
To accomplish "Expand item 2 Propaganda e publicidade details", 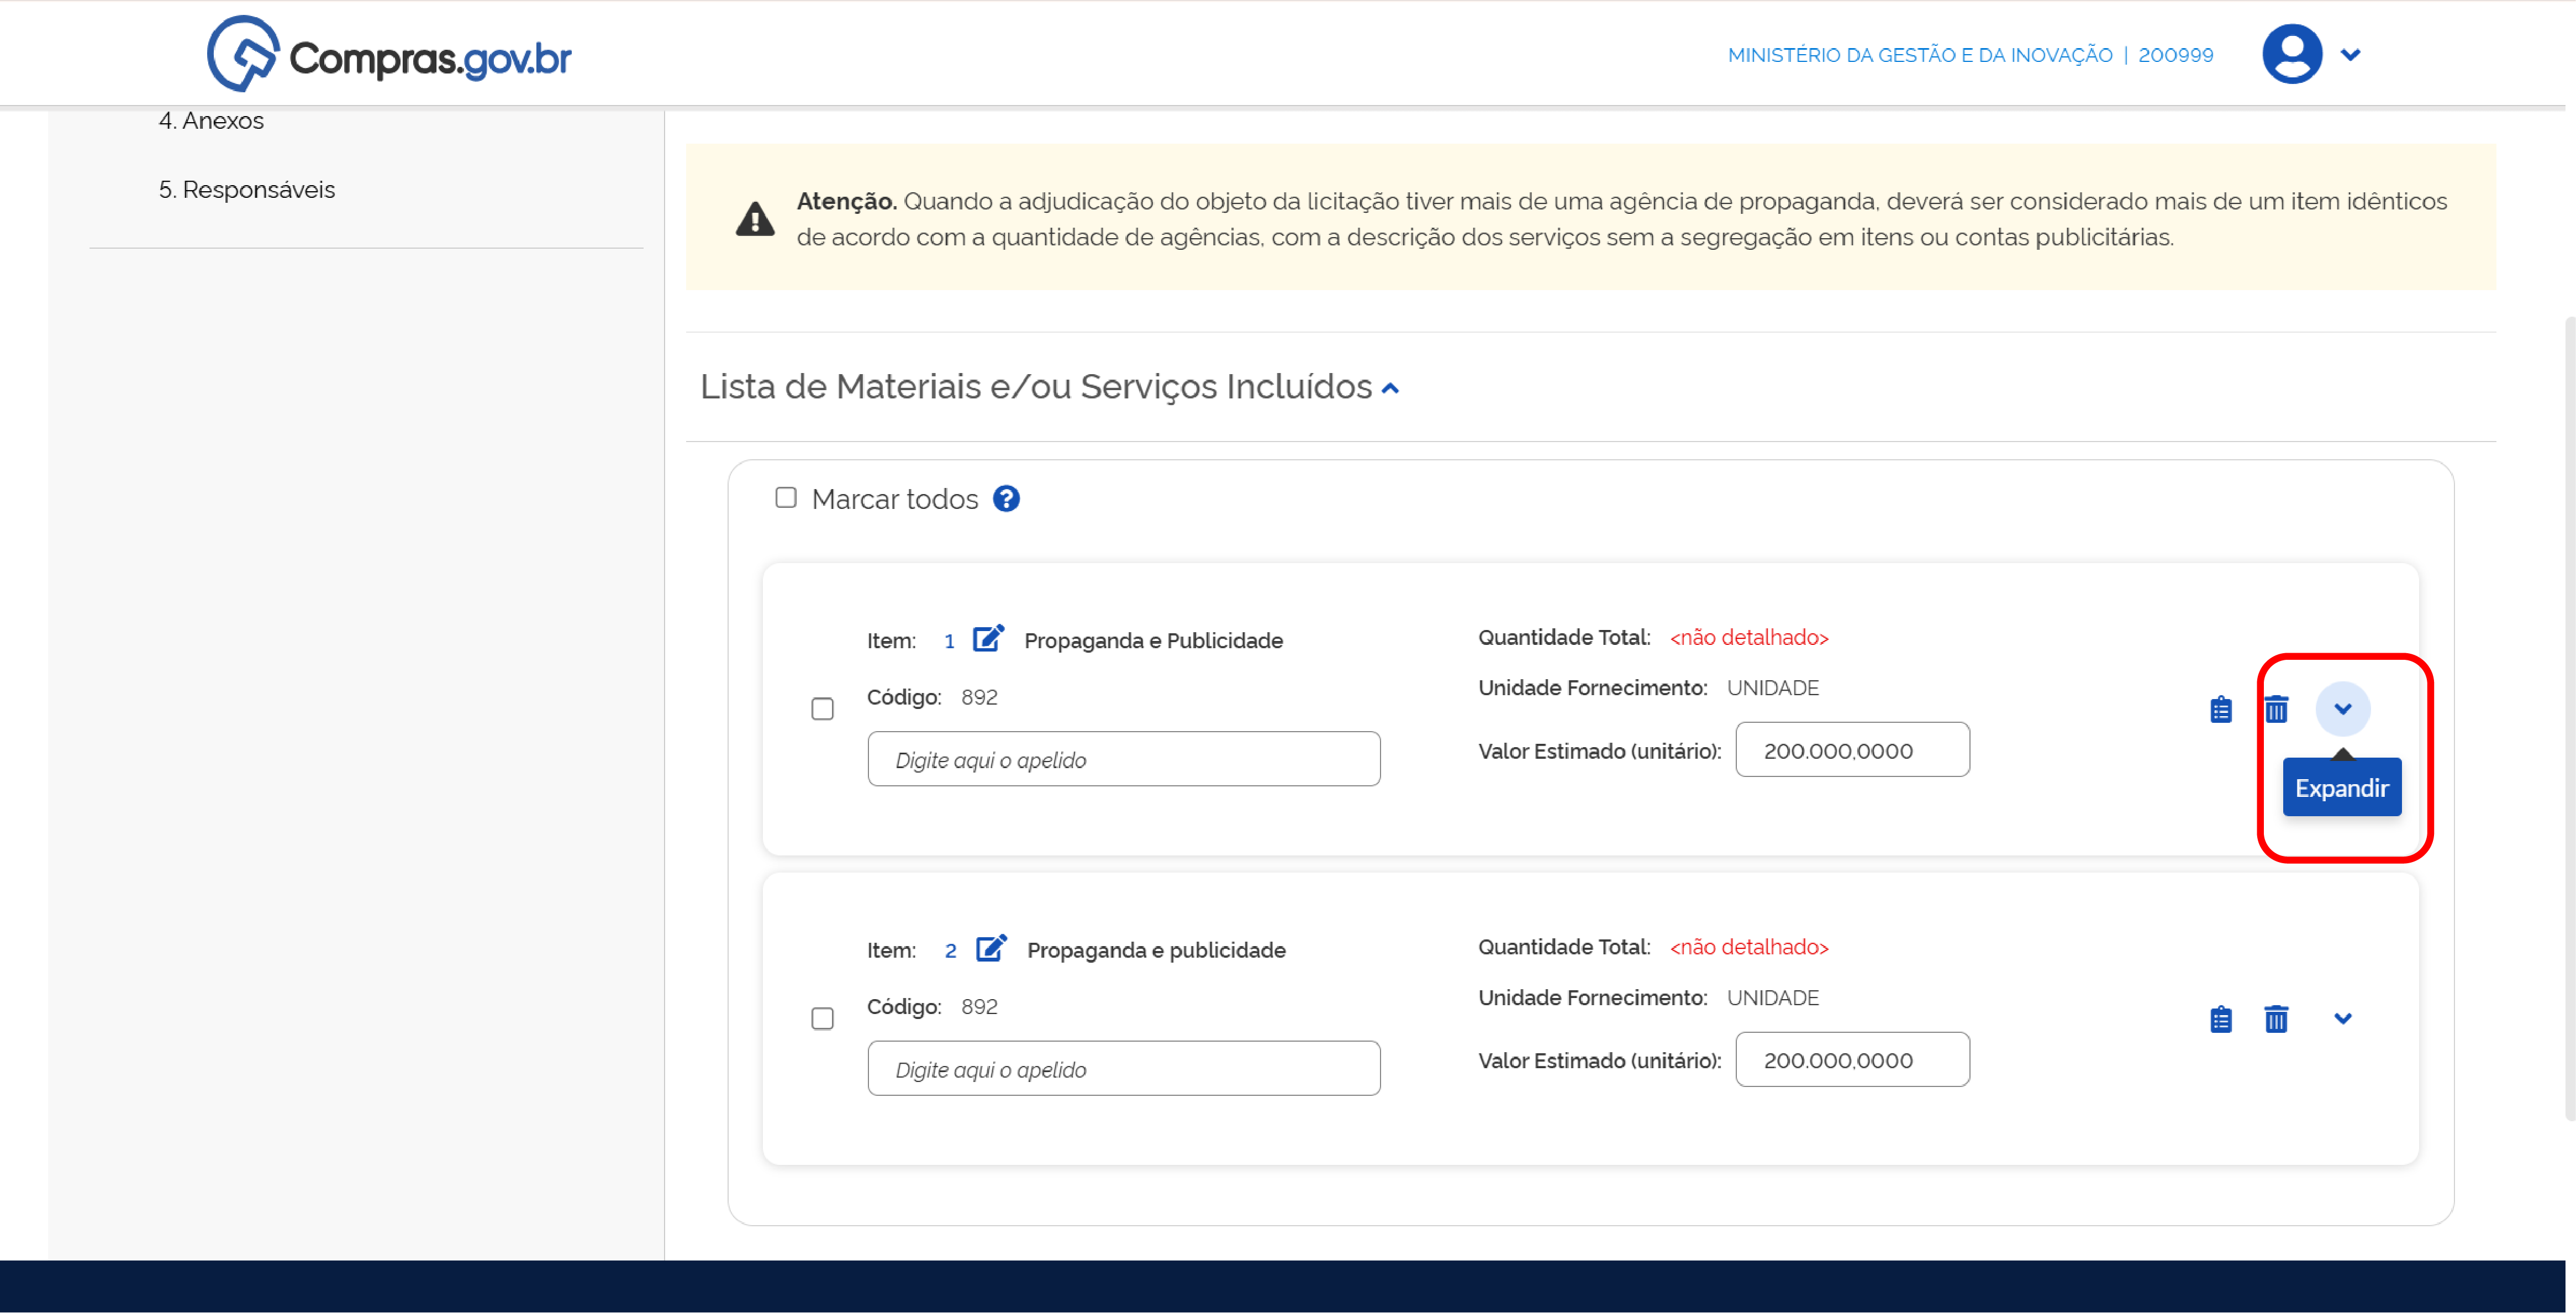I will tap(2342, 1019).
